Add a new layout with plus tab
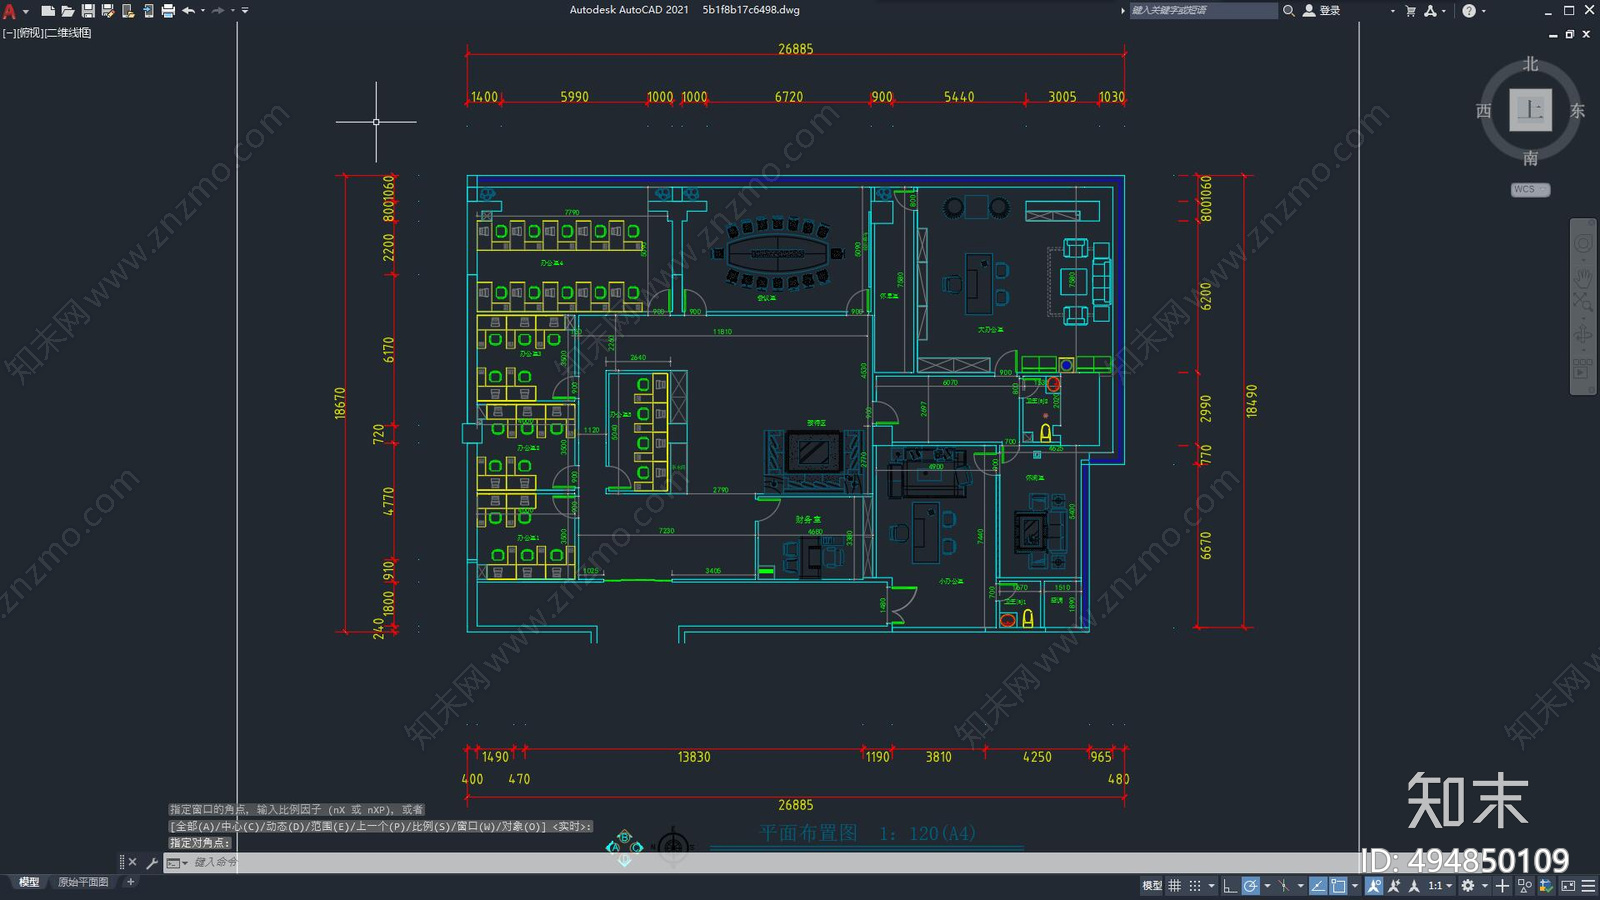This screenshot has height=900, width=1600. (x=130, y=882)
